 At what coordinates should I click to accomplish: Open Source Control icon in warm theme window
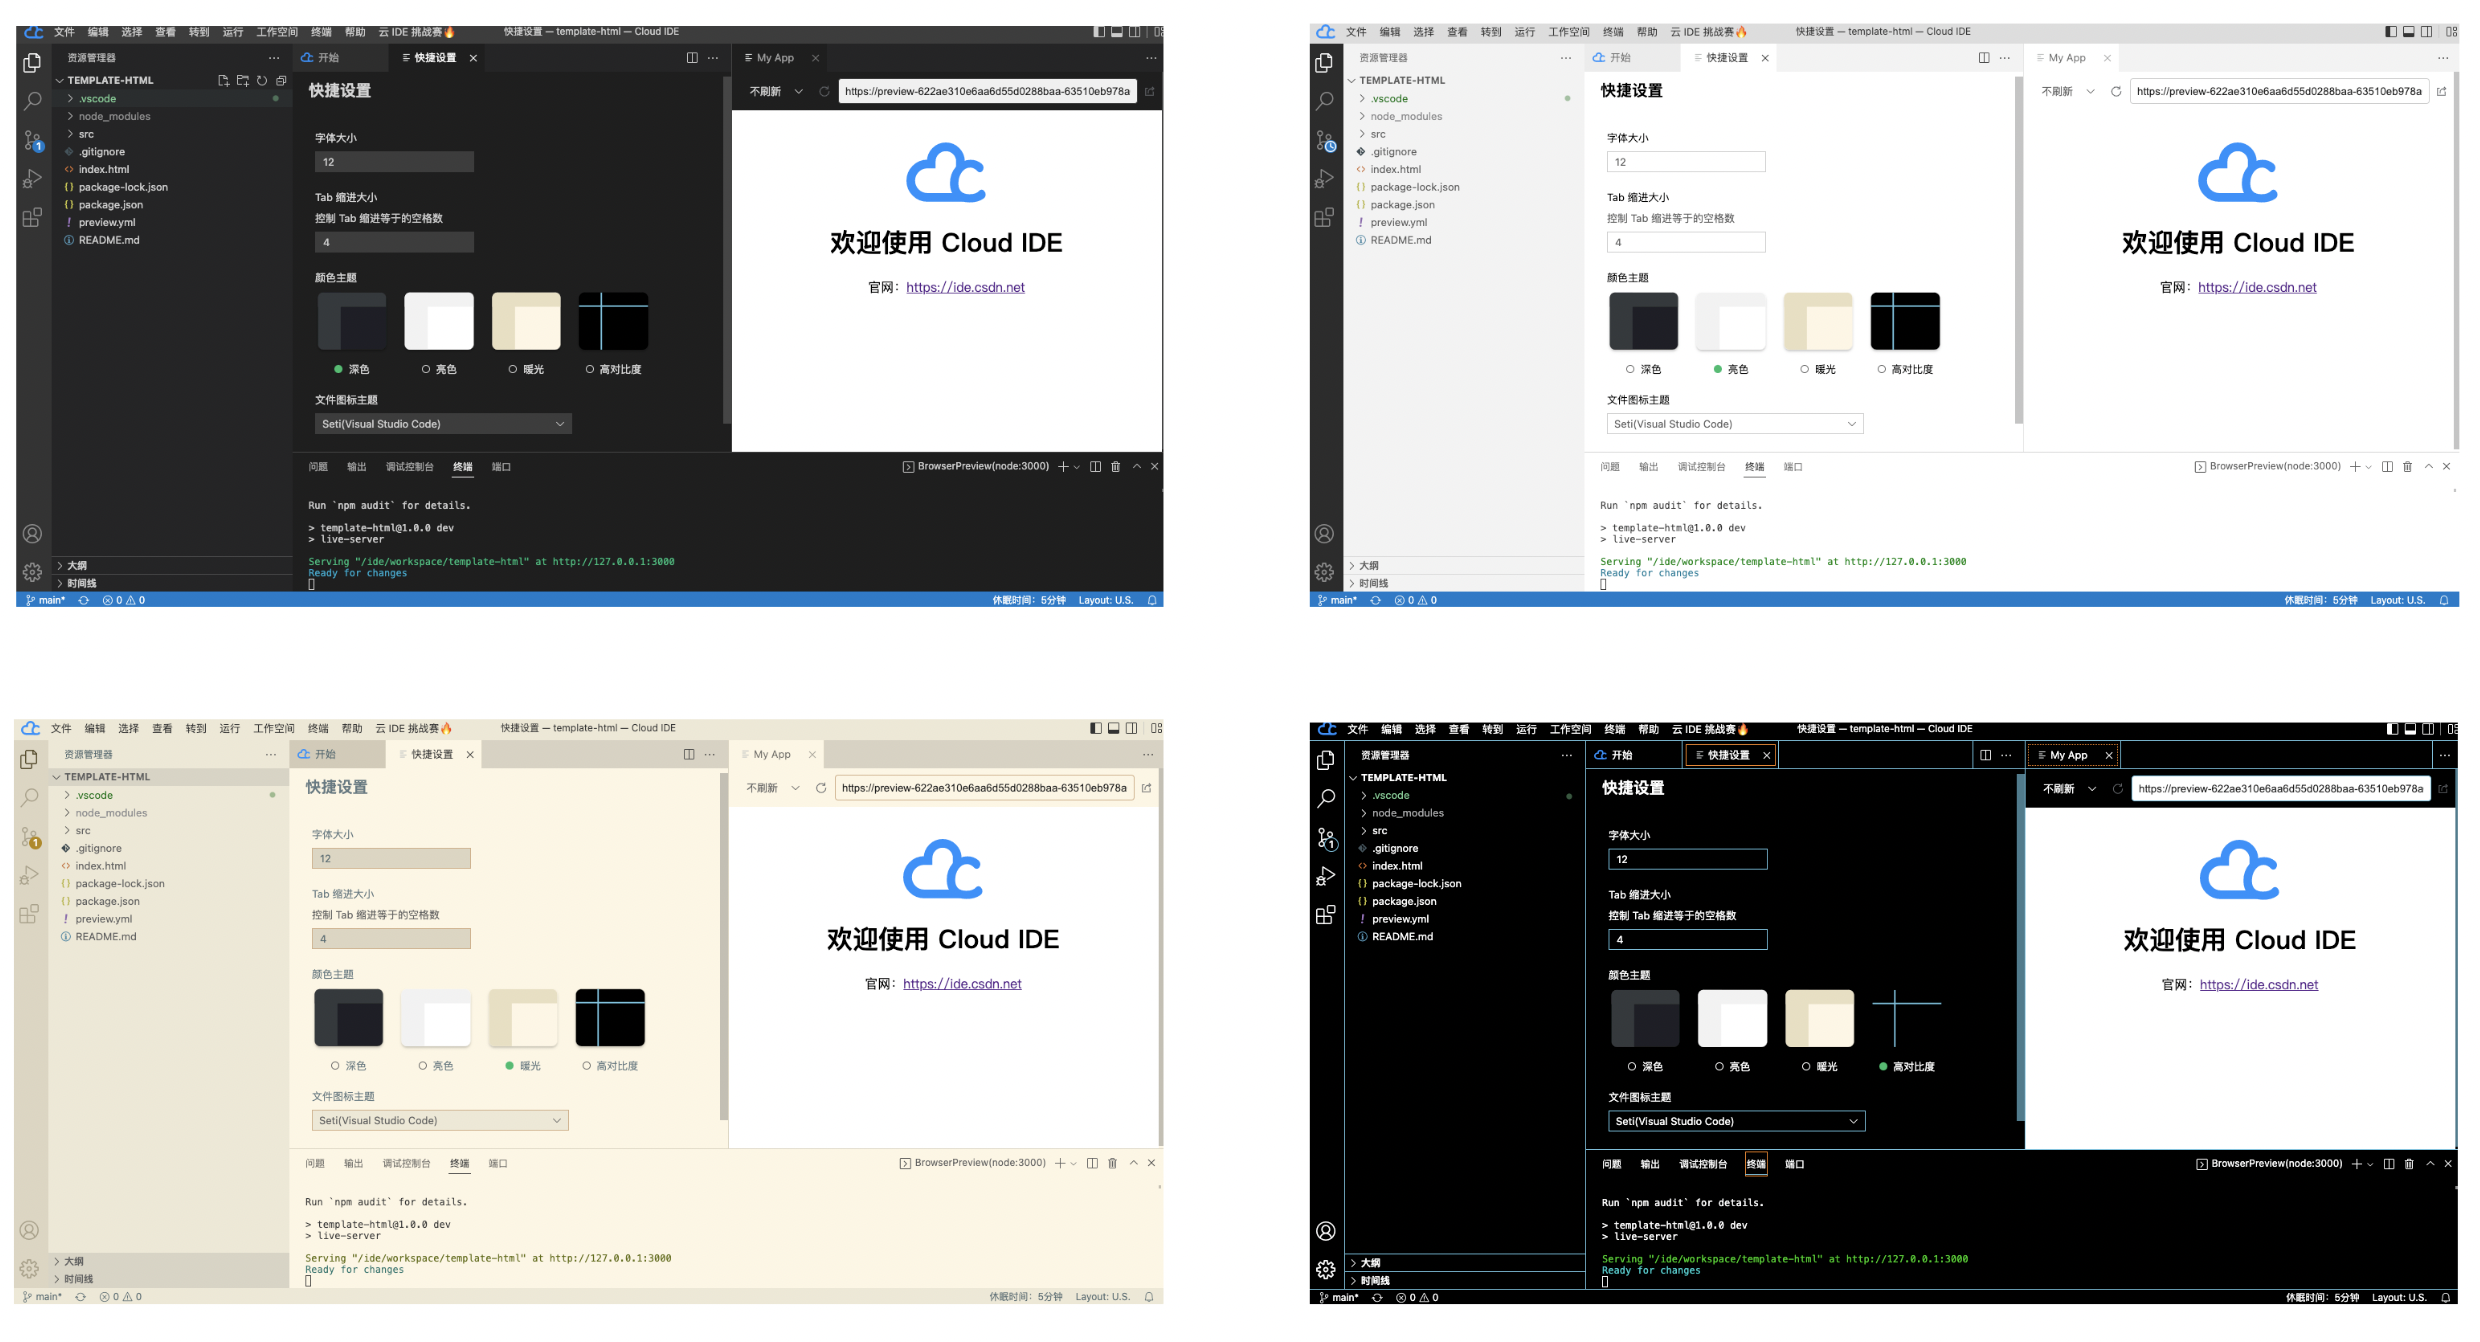(x=30, y=838)
